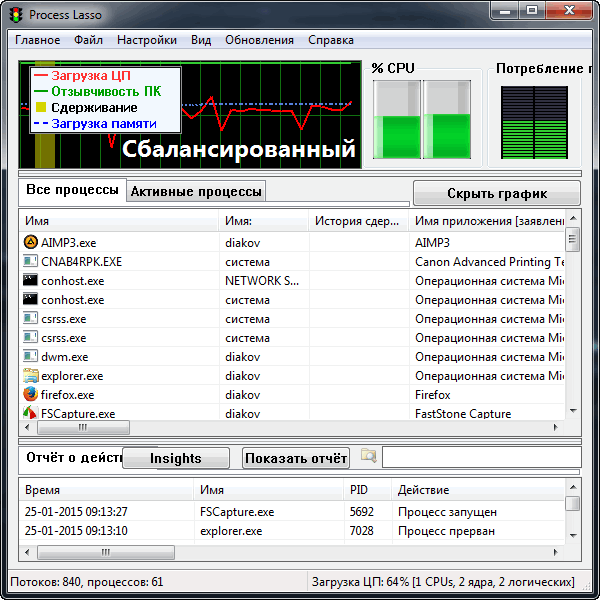Open the Файл menu

[88, 40]
